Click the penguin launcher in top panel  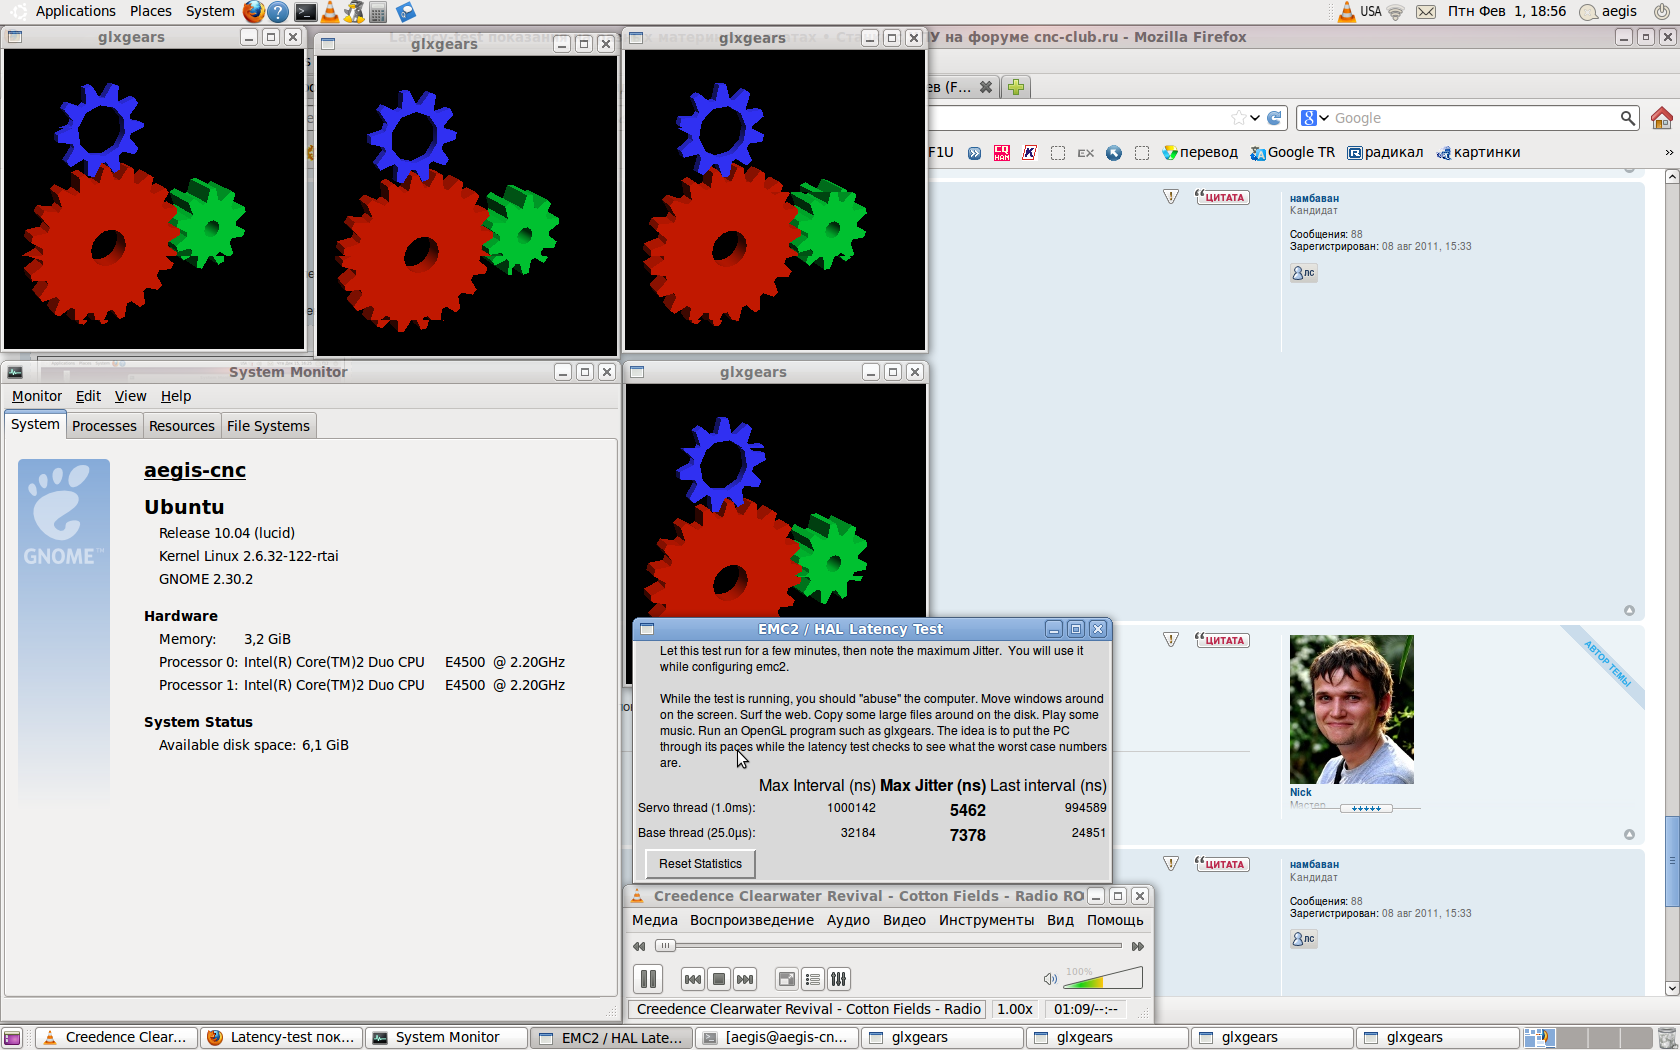click(354, 12)
